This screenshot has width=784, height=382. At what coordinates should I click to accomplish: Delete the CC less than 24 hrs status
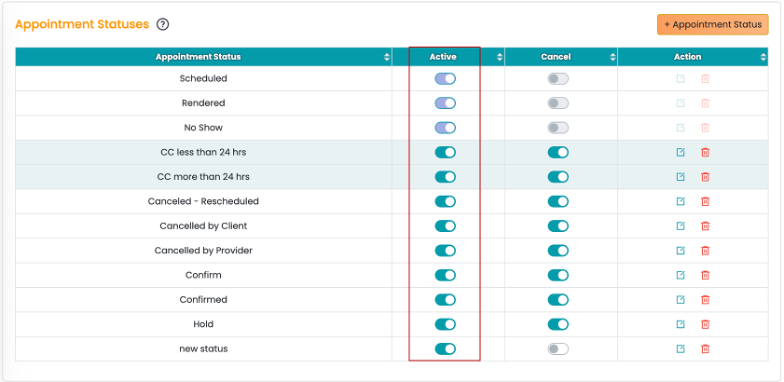coord(705,152)
